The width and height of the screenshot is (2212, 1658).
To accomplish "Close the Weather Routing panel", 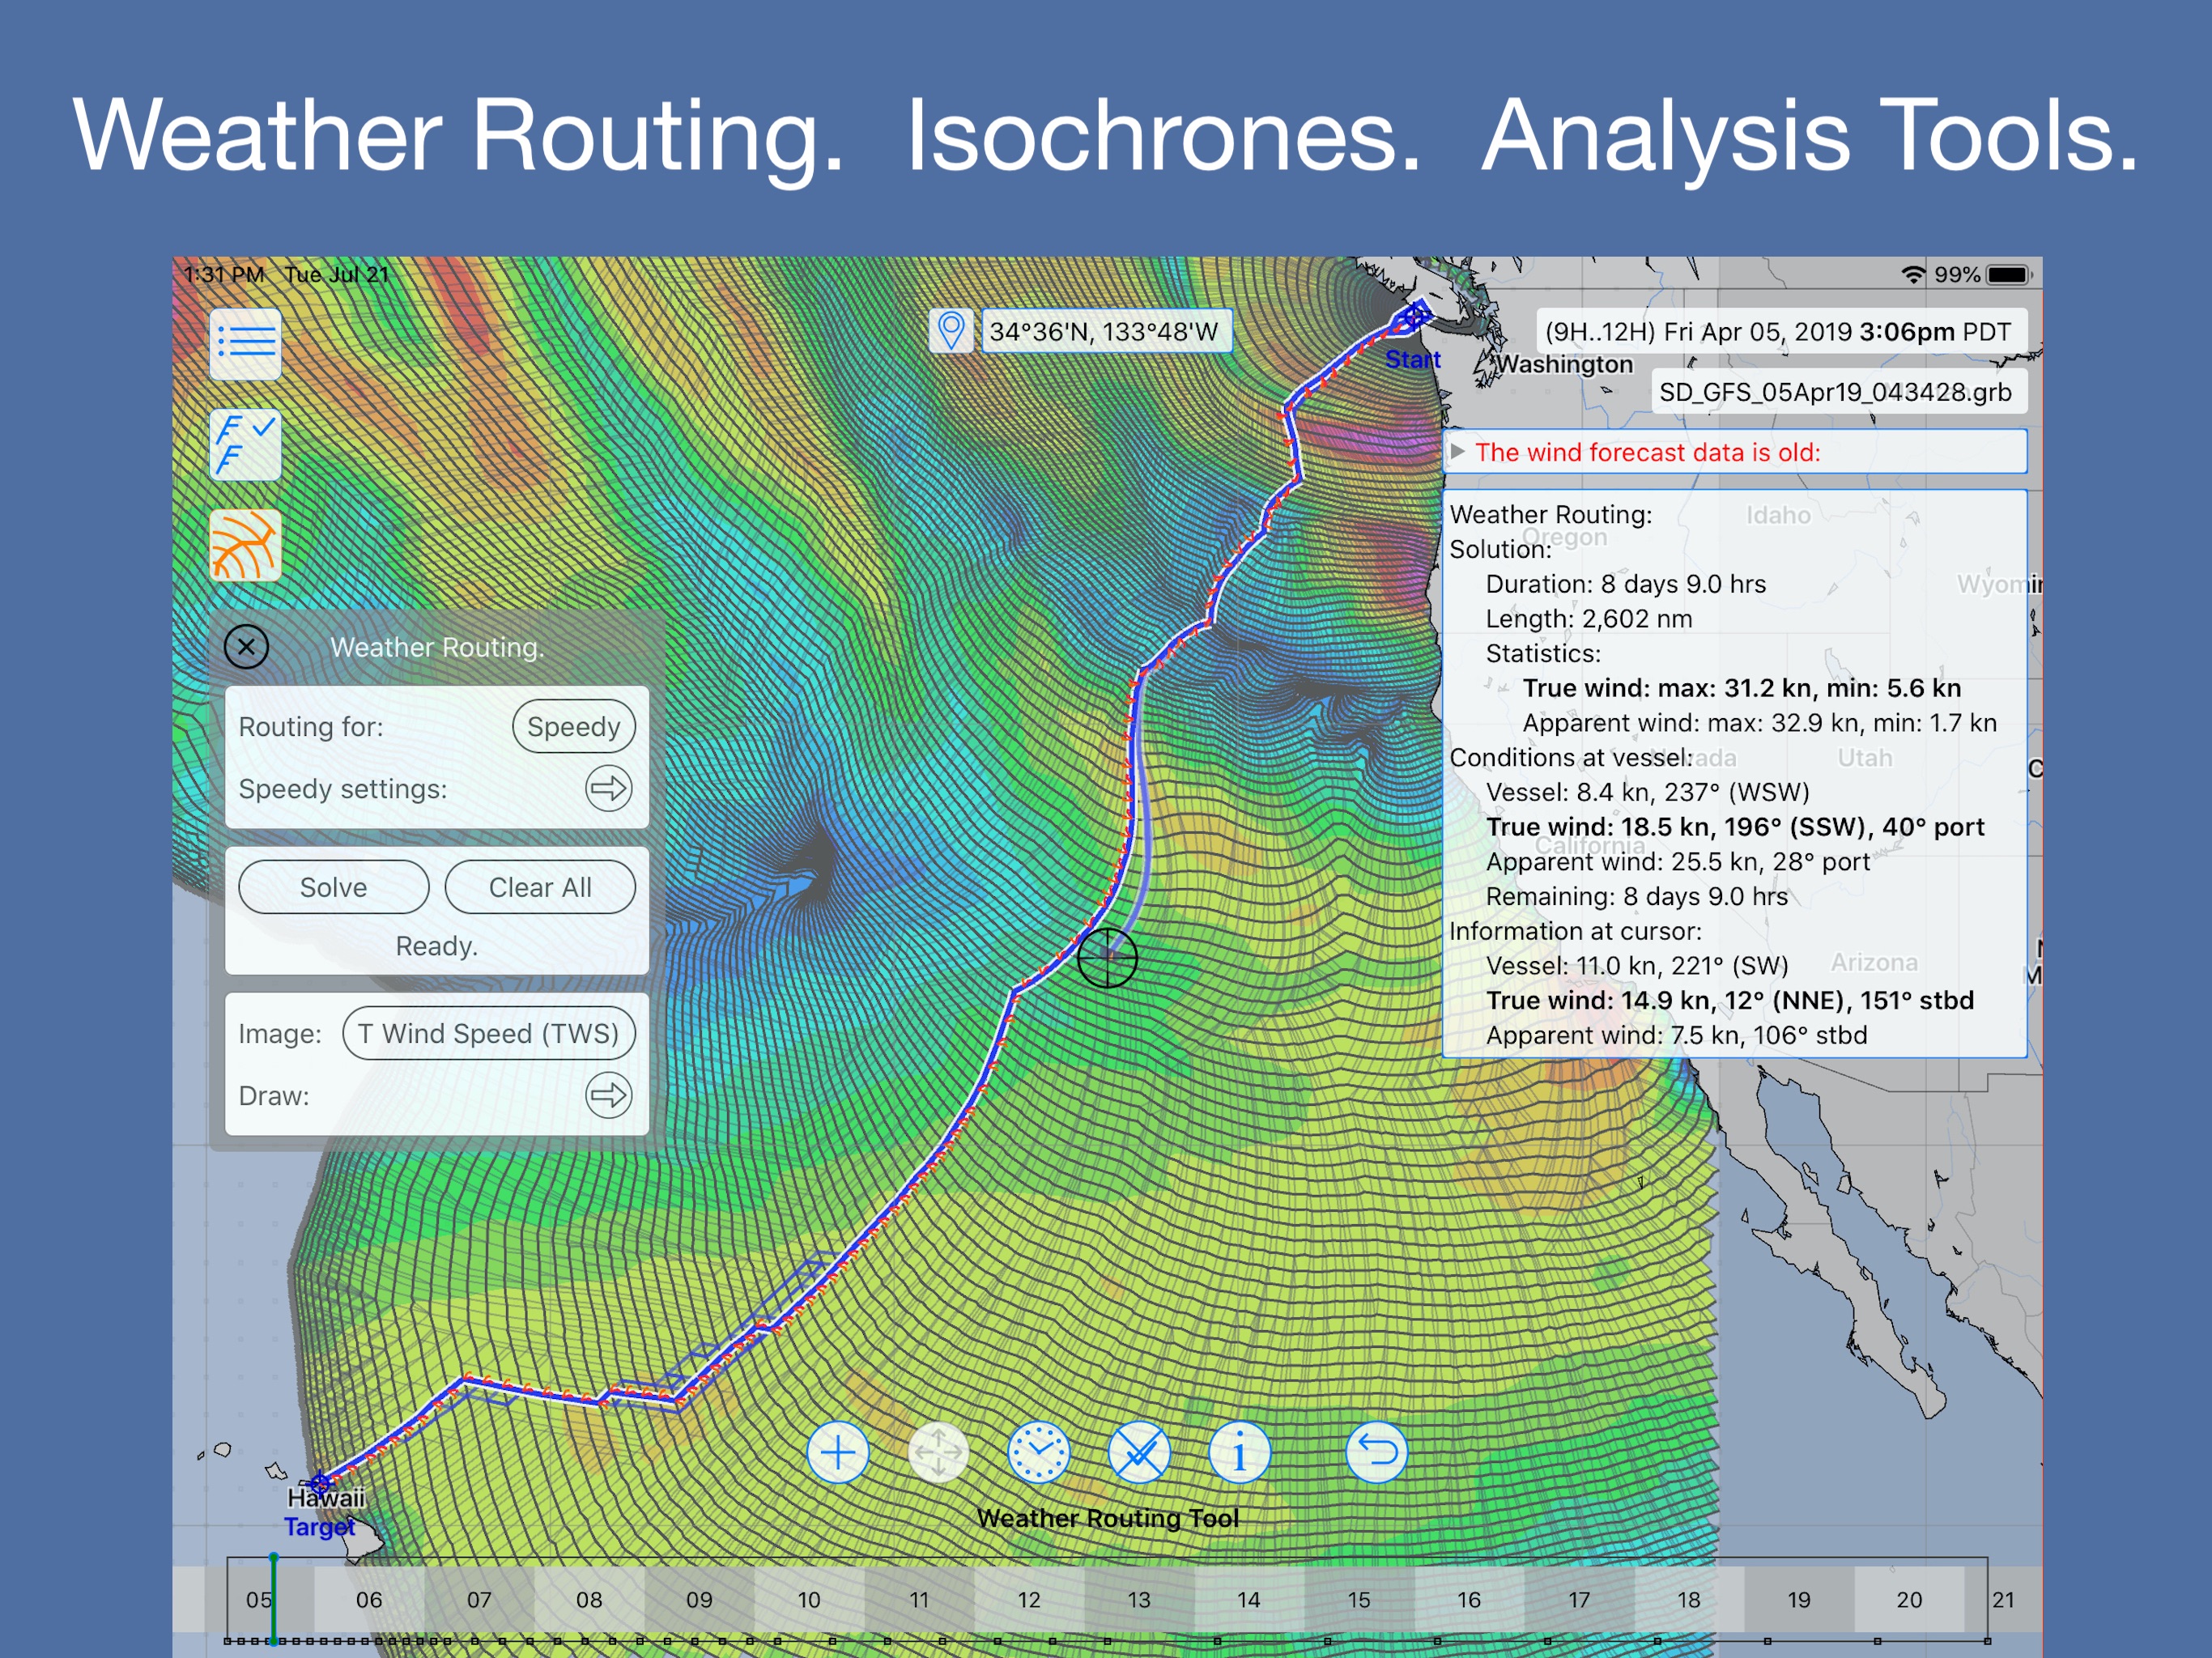I will (x=246, y=647).
